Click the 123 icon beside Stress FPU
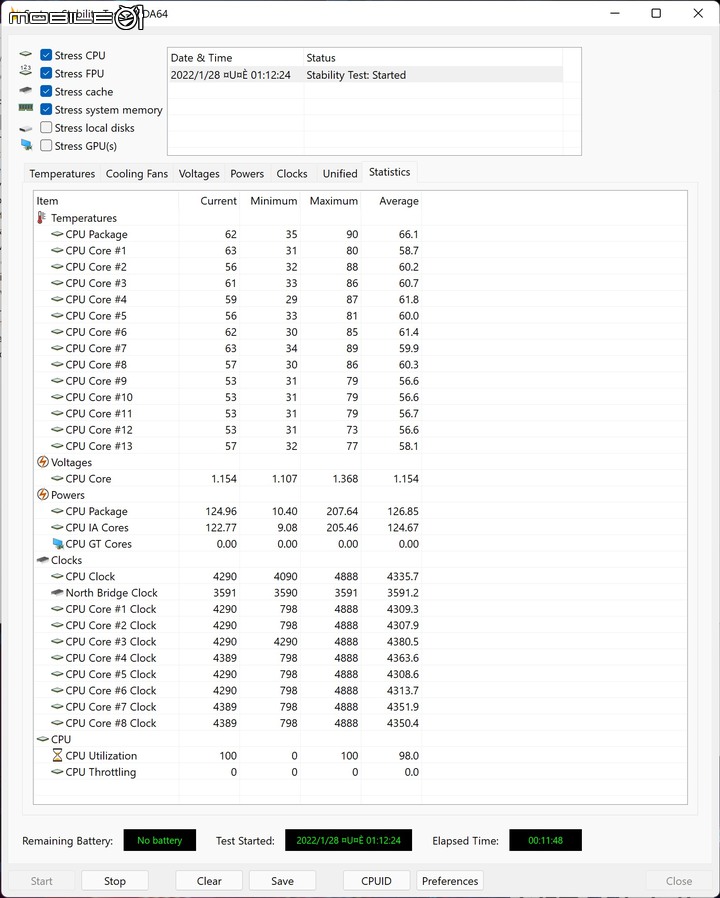Screen dimensions: 720x898 pos(26,70)
